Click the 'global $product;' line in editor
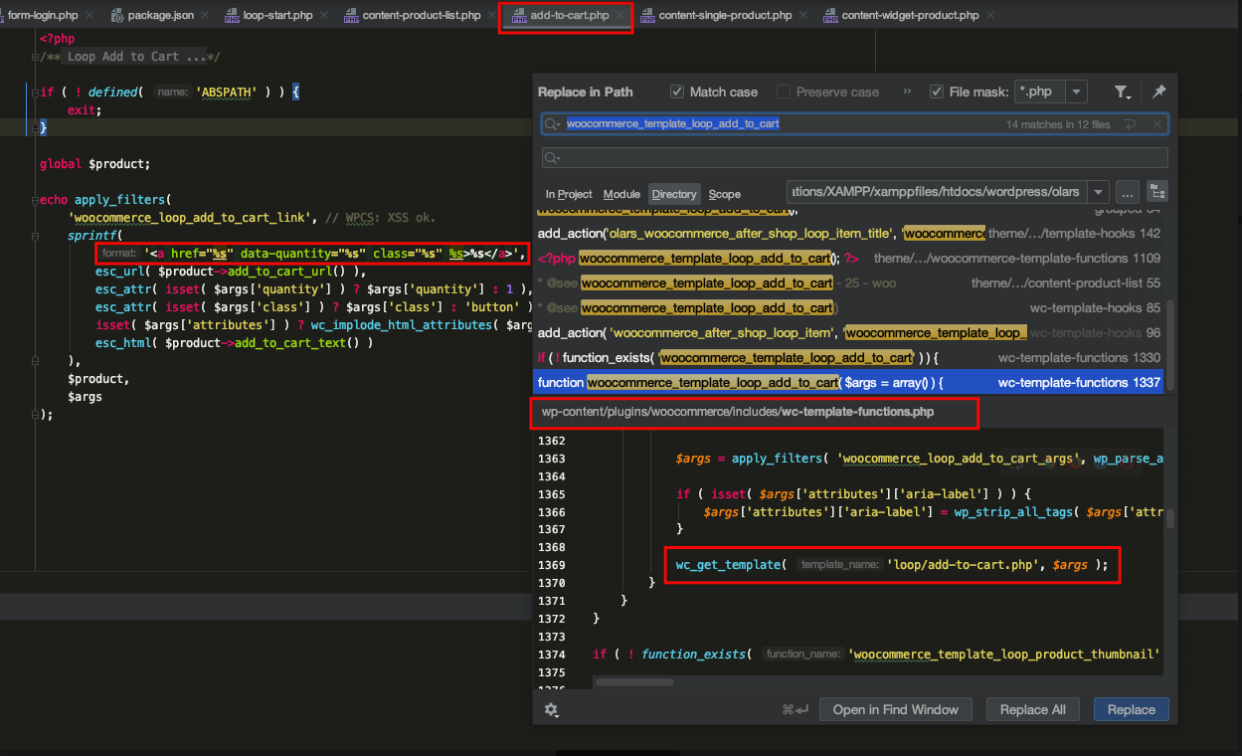1242x756 pixels. pyautogui.click(x=95, y=164)
